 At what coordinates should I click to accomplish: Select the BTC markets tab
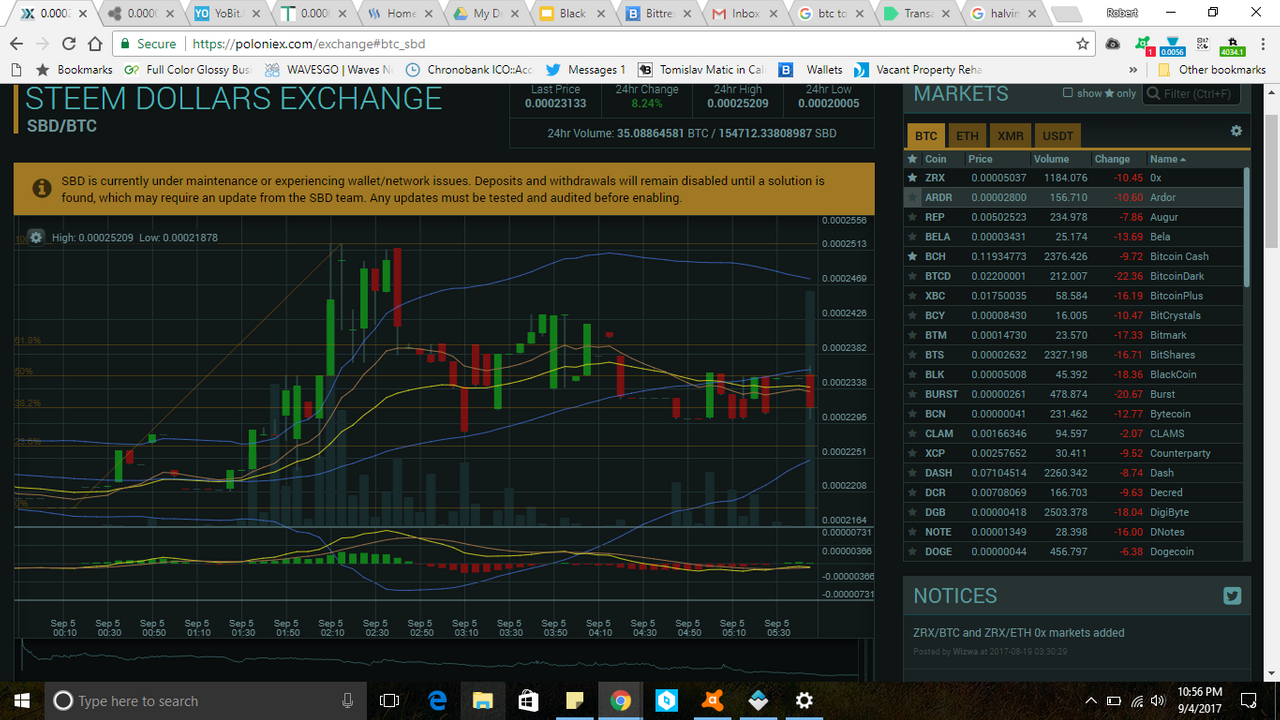click(x=926, y=136)
